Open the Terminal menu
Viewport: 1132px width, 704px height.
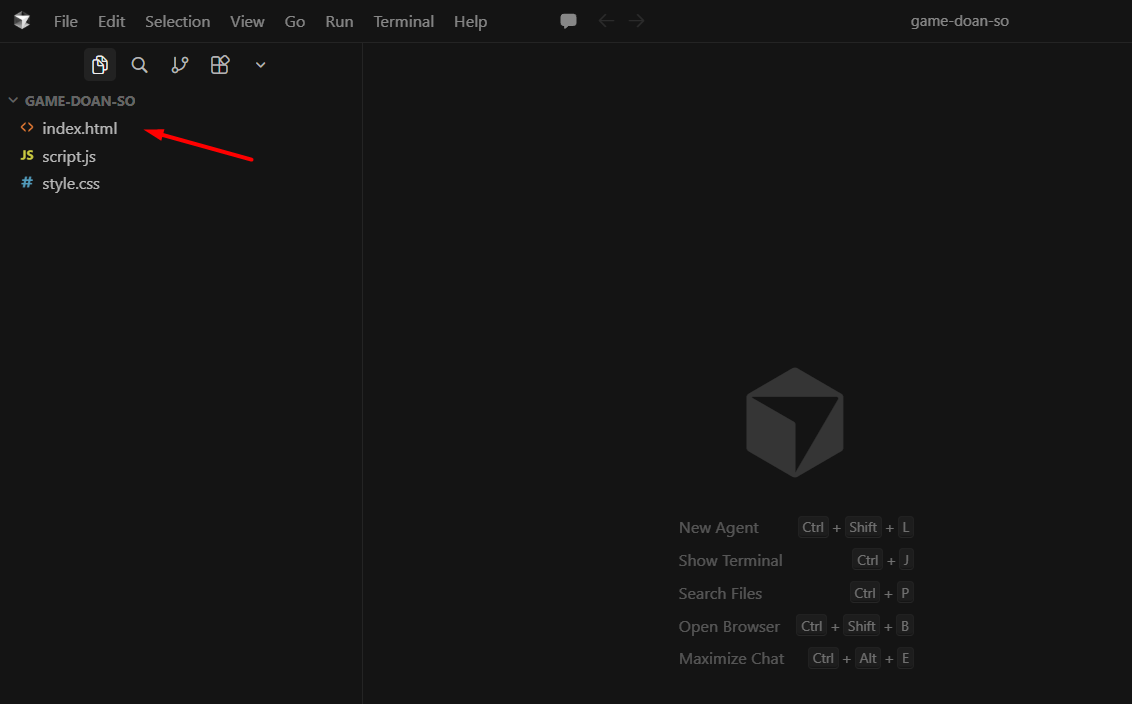[x=404, y=22]
